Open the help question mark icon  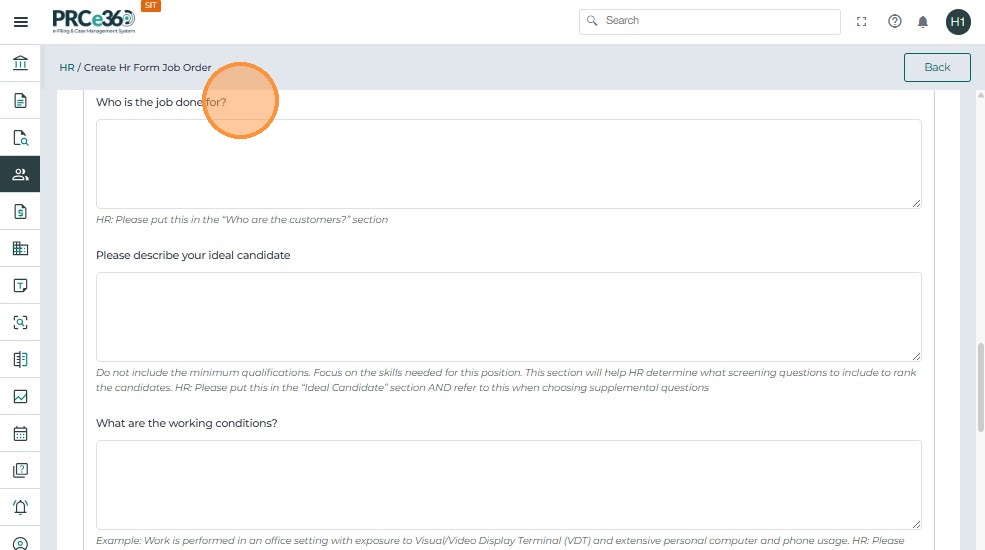click(895, 21)
